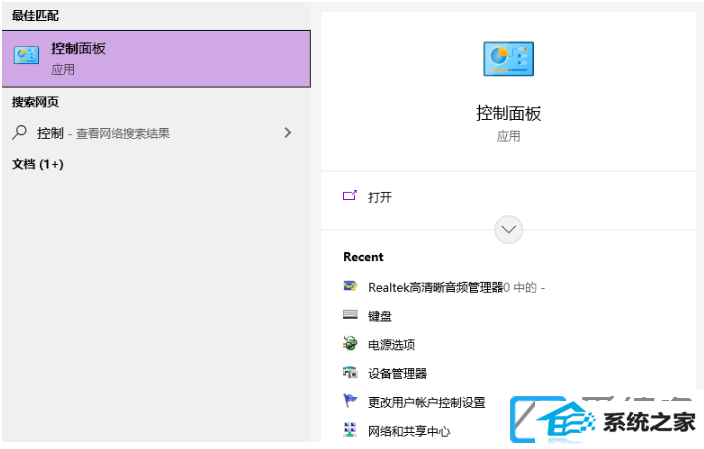Open the 设备管理器 recent item
704x449 pixels.
coord(397,374)
